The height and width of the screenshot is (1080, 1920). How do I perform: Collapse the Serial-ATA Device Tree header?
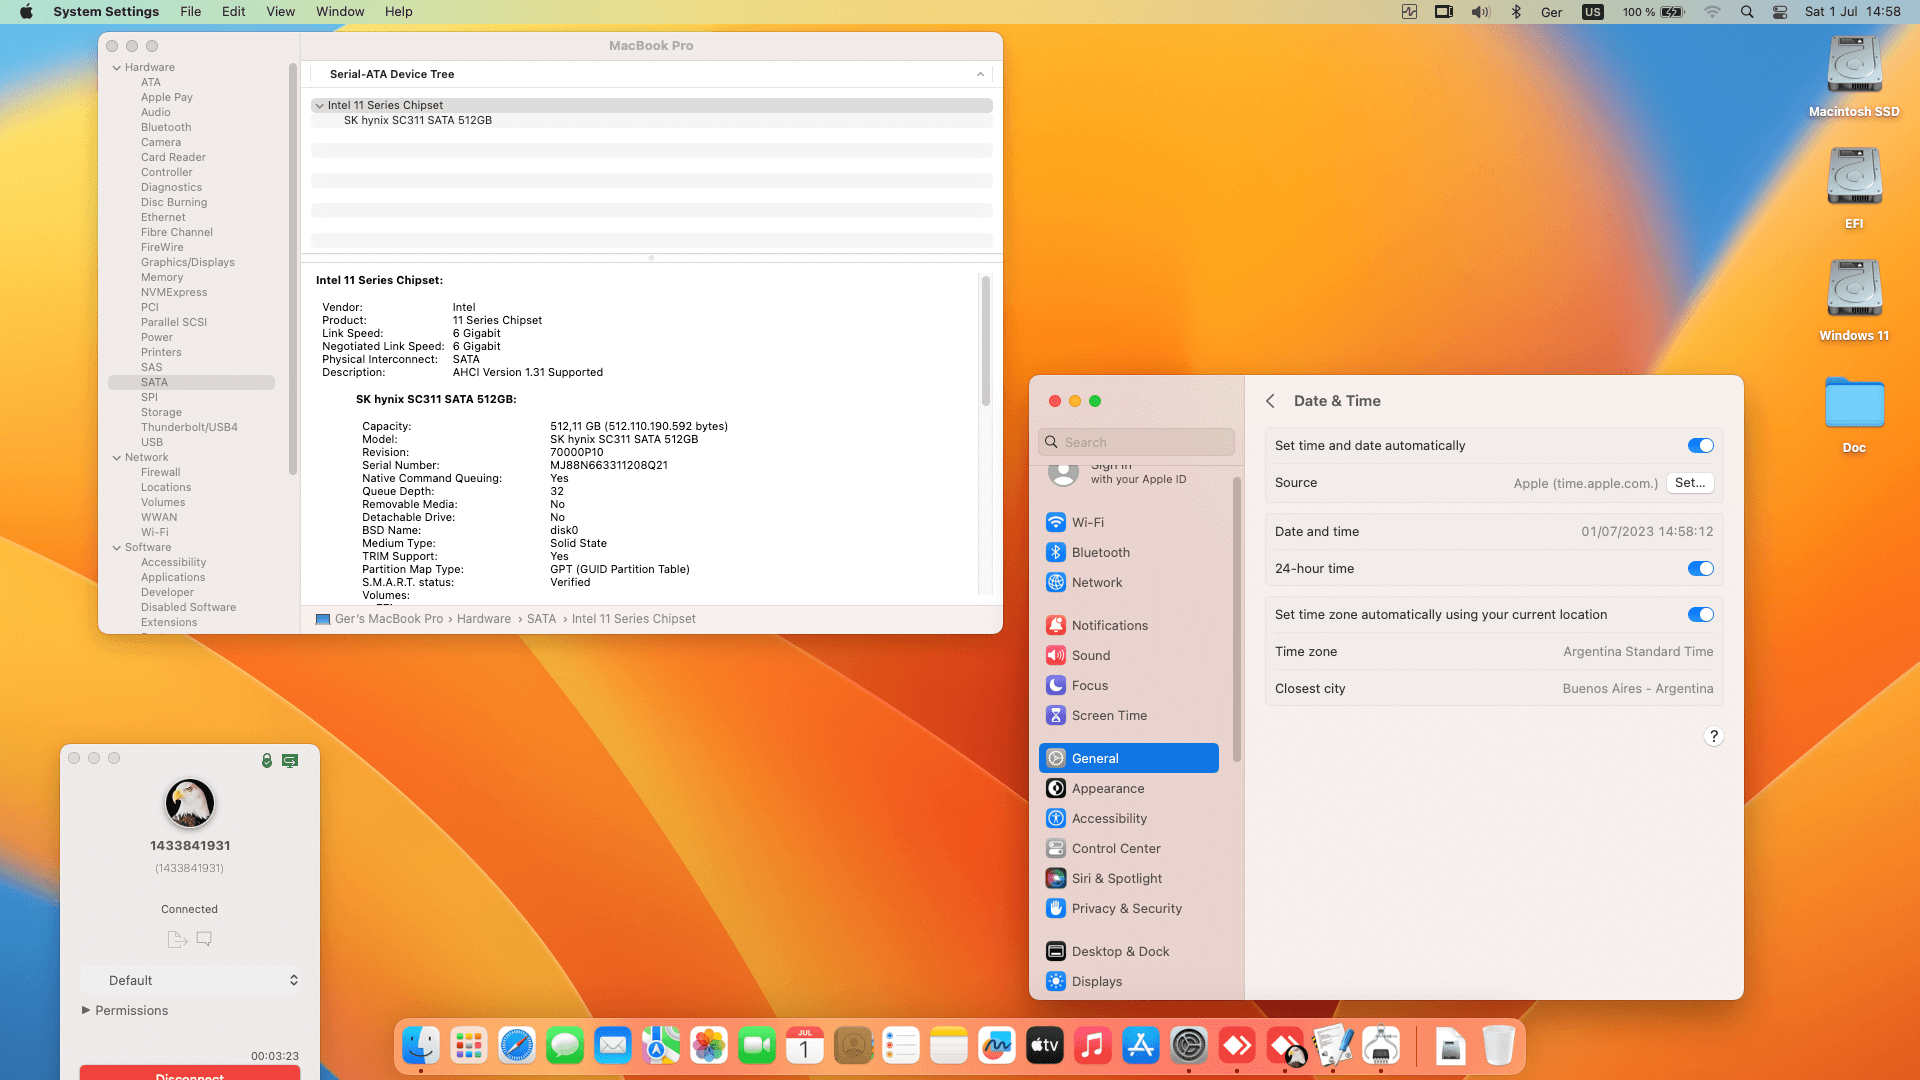point(980,75)
